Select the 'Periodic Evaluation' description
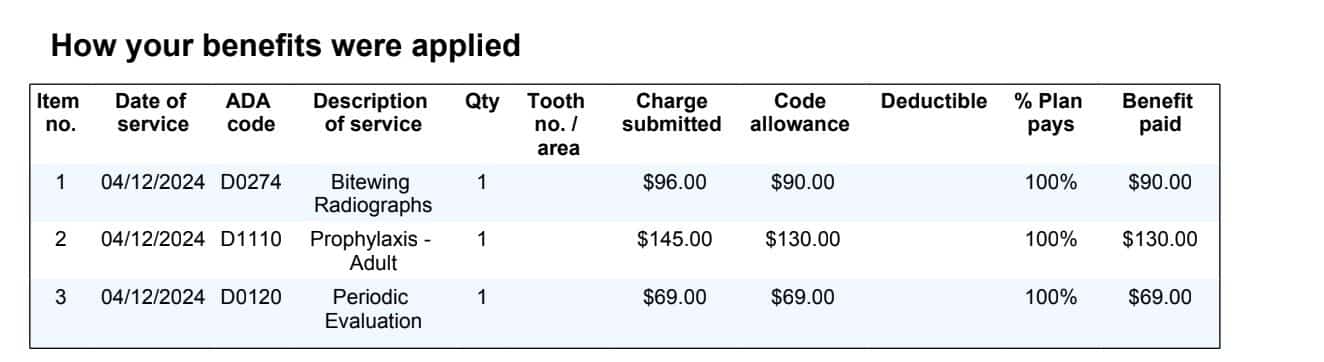Screen dimensions: 1324x362 (x=373, y=309)
